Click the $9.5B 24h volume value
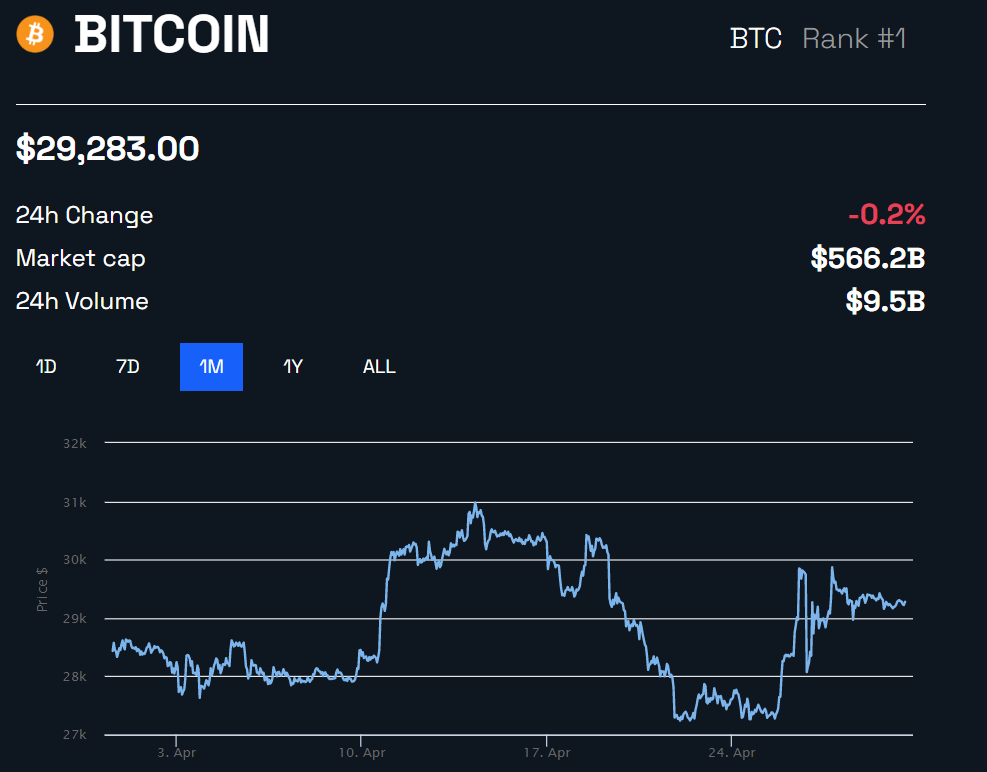This screenshot has width=987, height=772. coord(884,301)
